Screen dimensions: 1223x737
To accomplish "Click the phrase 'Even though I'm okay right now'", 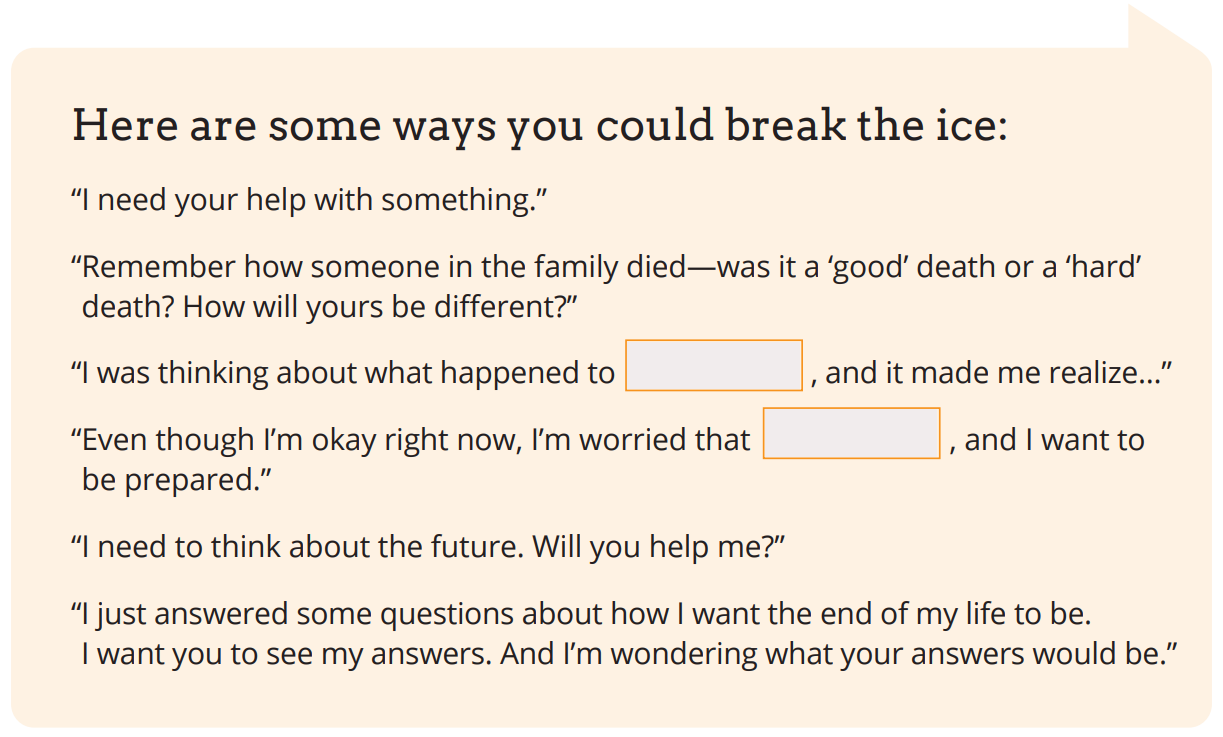I will click(296, 440).
